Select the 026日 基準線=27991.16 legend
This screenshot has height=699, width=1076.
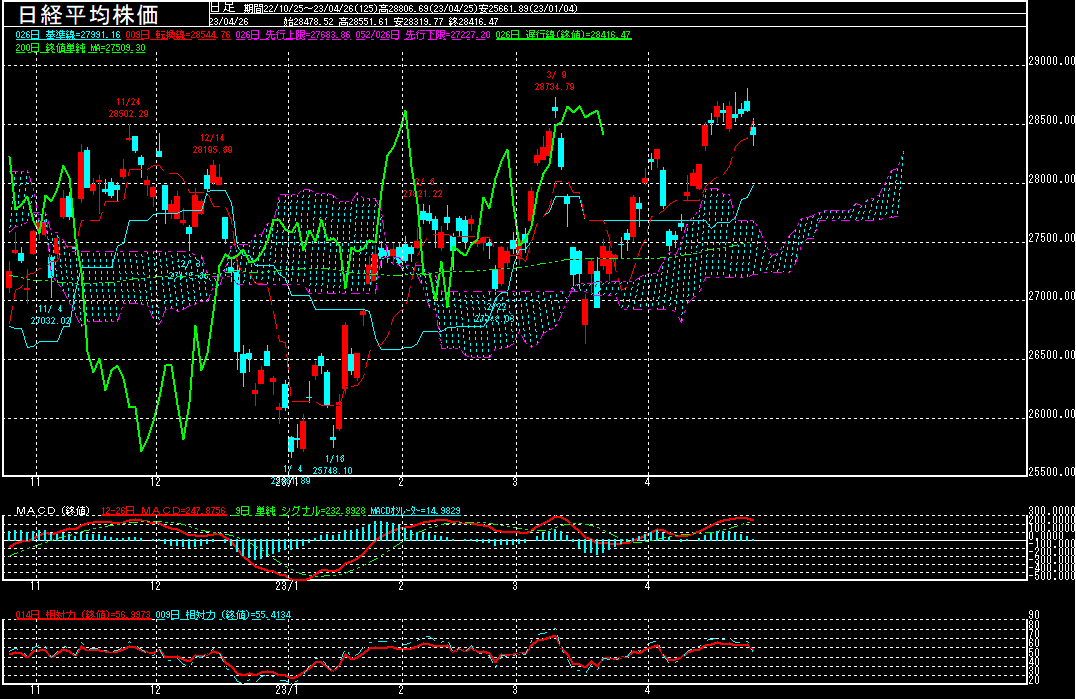tap(68, 34)
